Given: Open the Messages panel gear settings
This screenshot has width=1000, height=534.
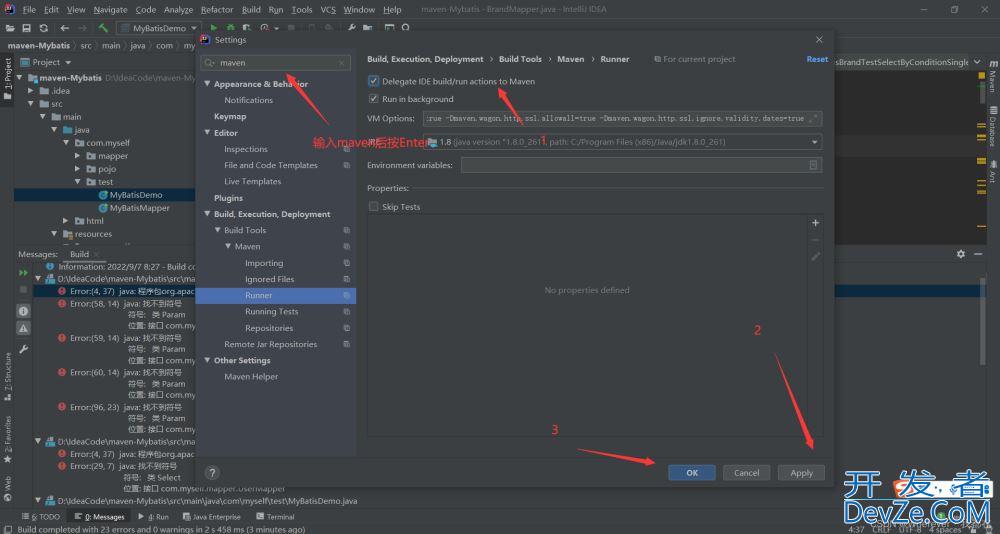Looking at the screenshot, I should pyautogui.click(x=960, y=254).
